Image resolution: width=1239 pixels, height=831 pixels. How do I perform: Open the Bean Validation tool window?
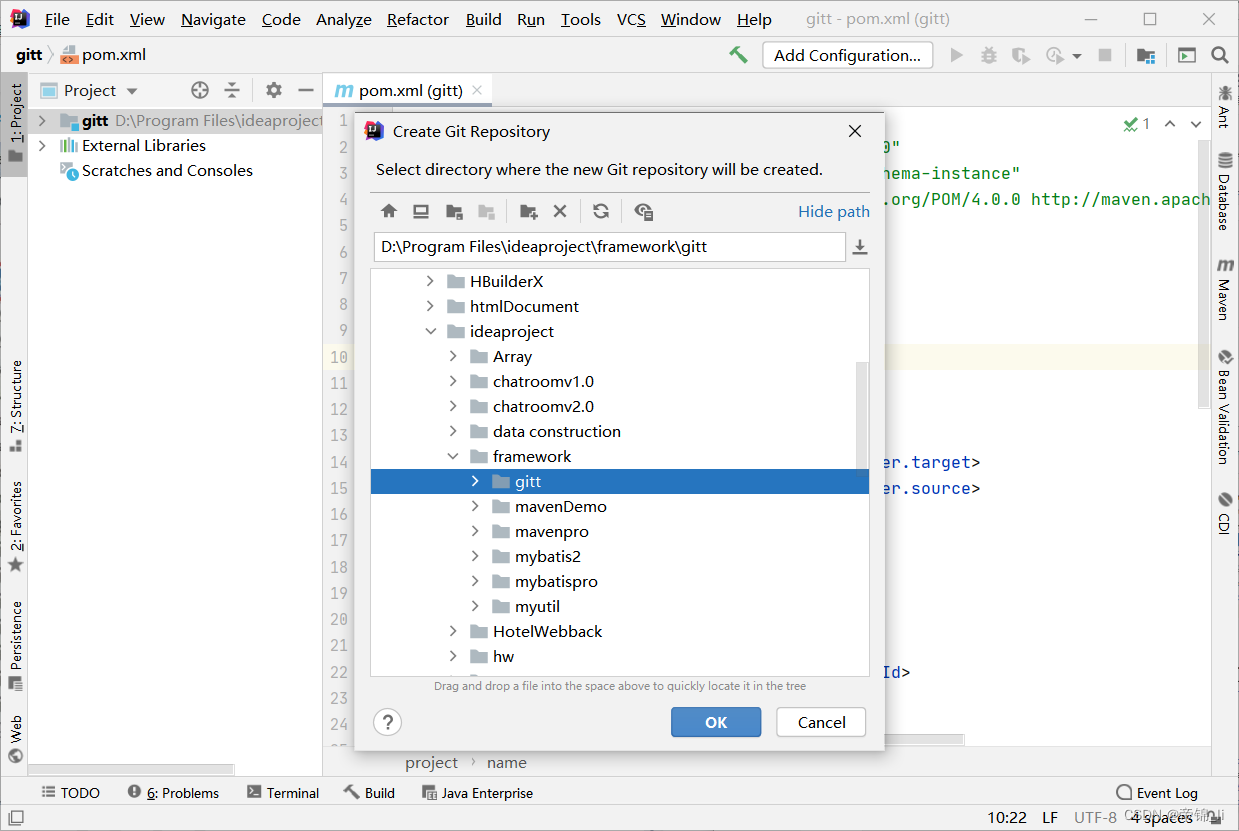(x=1224, y=406)
